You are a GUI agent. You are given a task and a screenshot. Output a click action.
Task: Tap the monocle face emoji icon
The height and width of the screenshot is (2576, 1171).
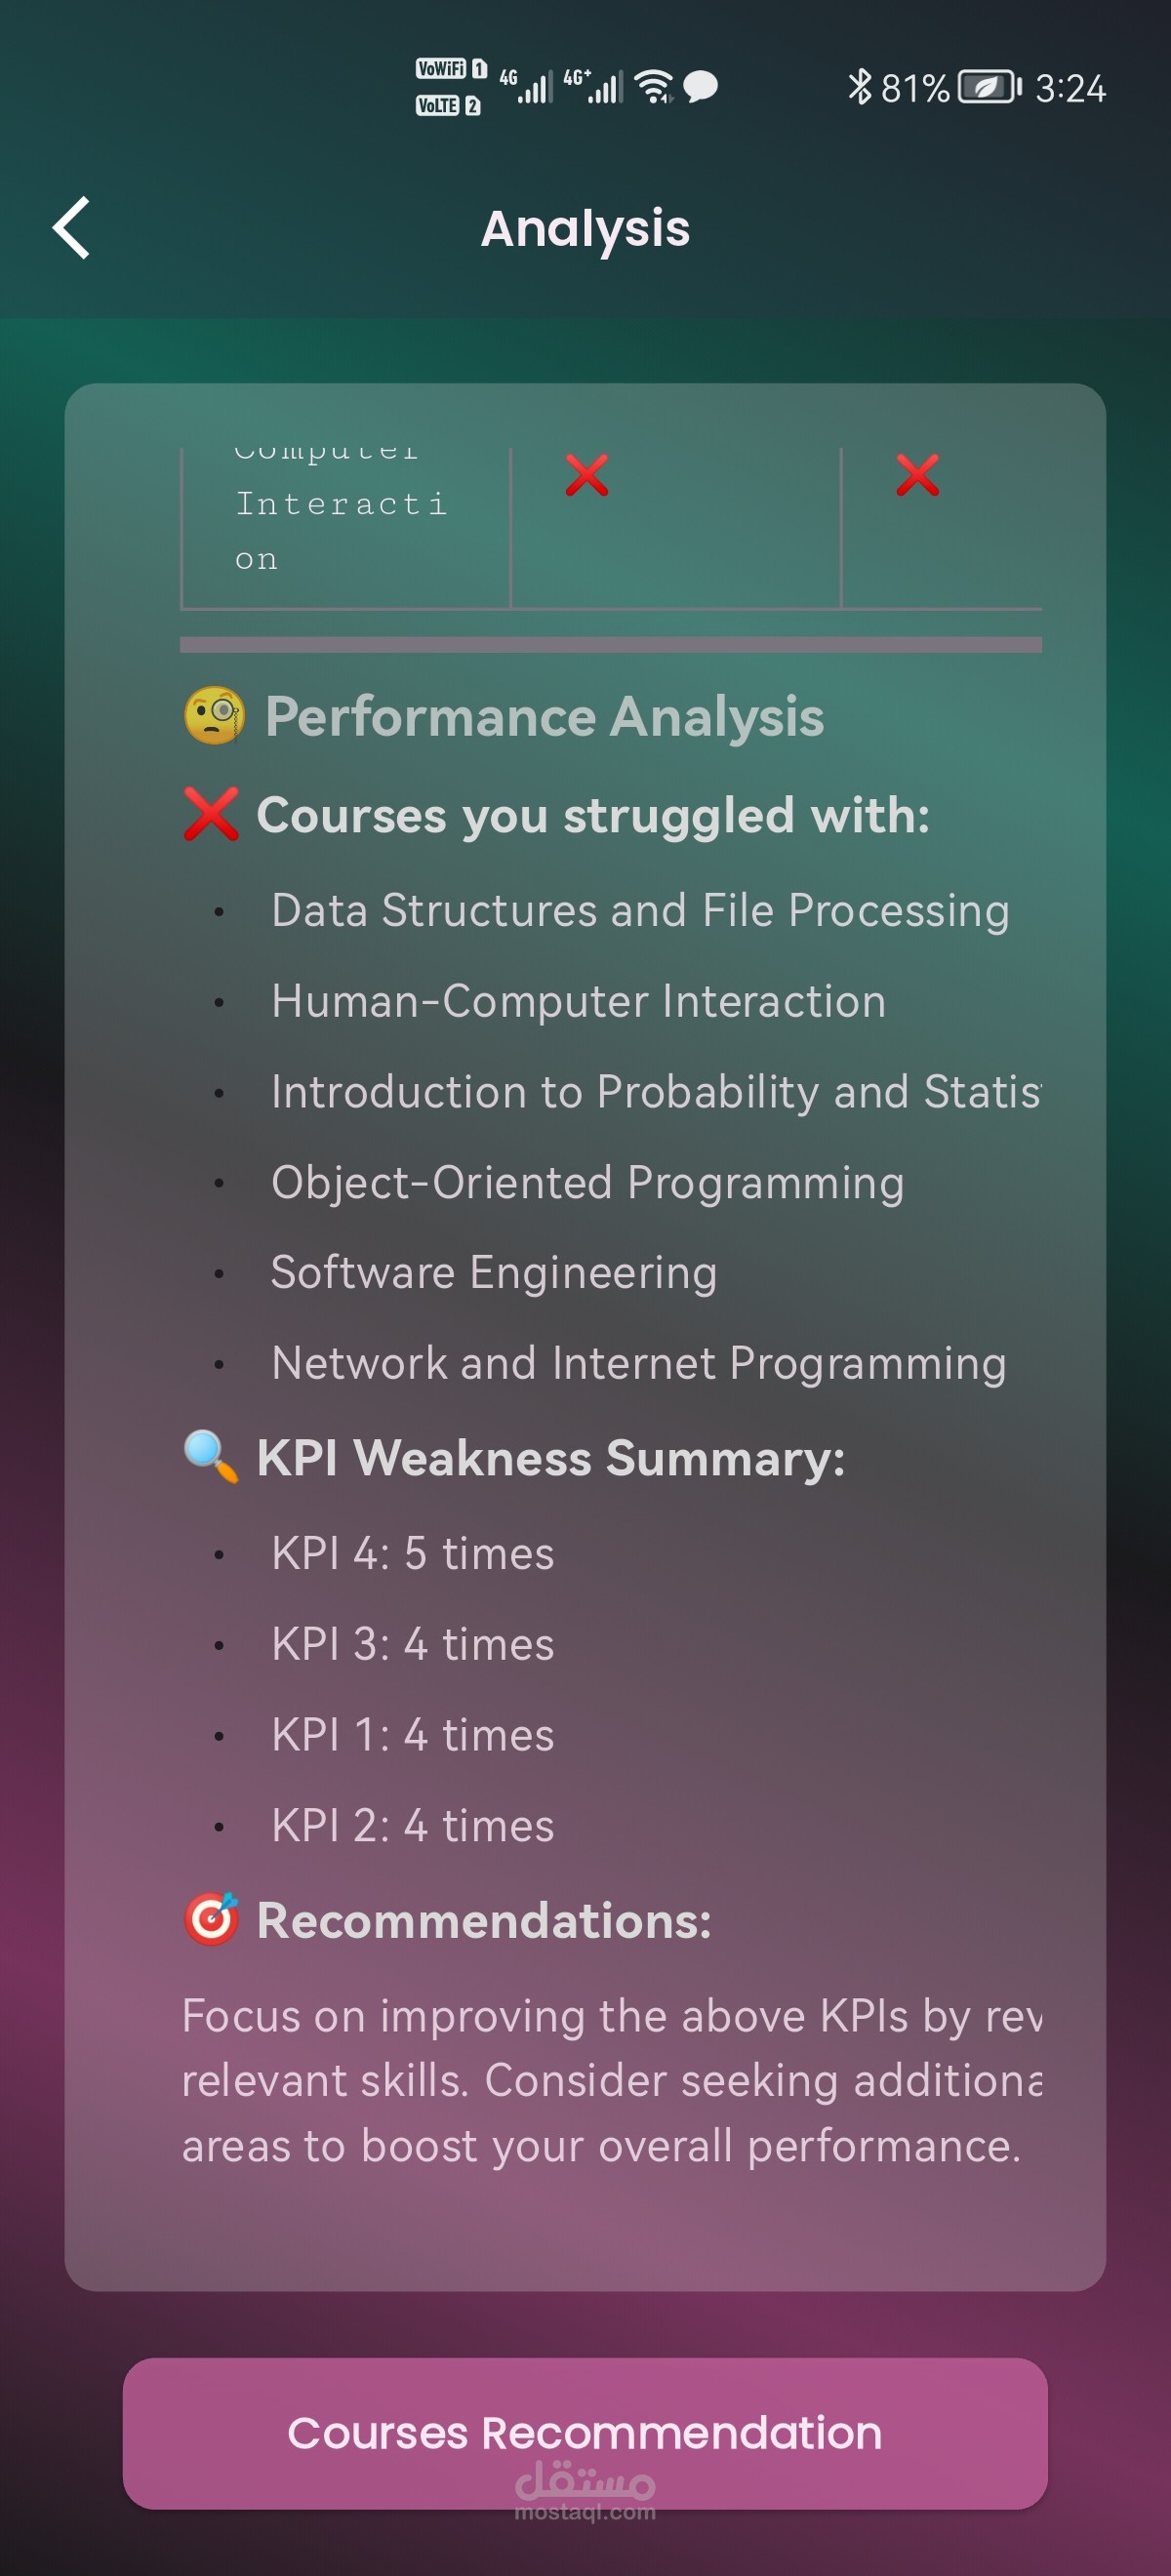214,716
